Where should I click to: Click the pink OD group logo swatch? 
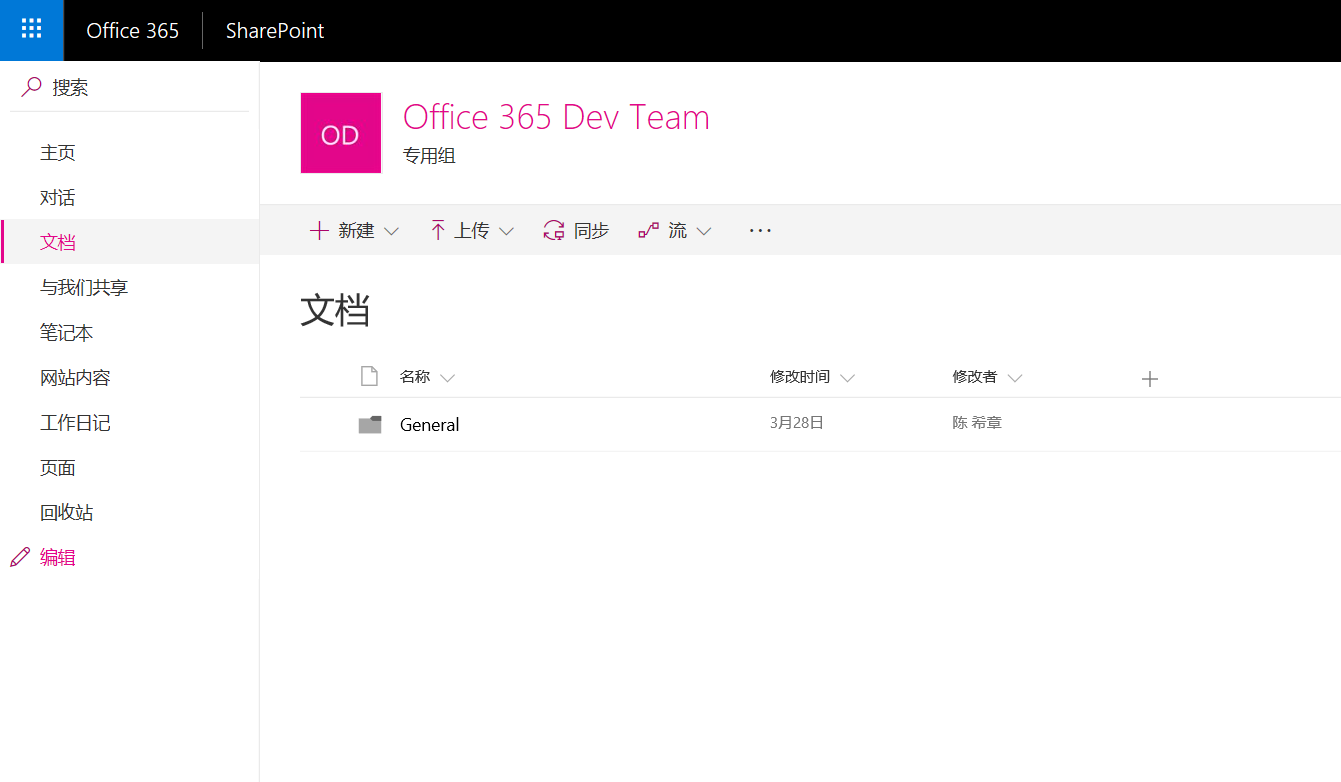[x=340, y=132]
